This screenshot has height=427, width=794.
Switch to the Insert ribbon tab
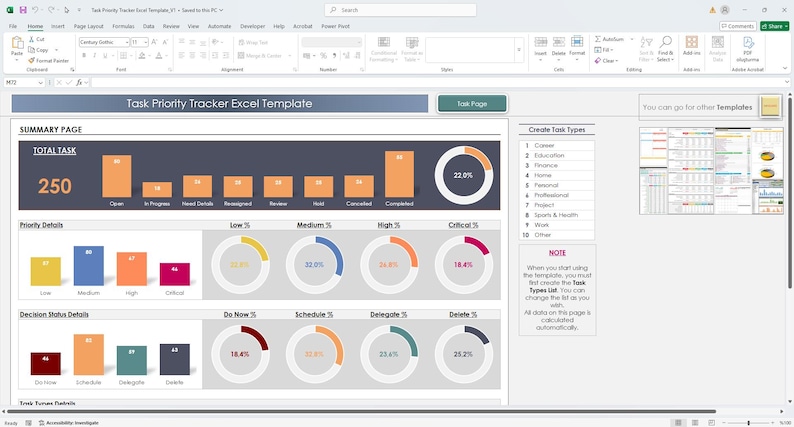[58, 26]
